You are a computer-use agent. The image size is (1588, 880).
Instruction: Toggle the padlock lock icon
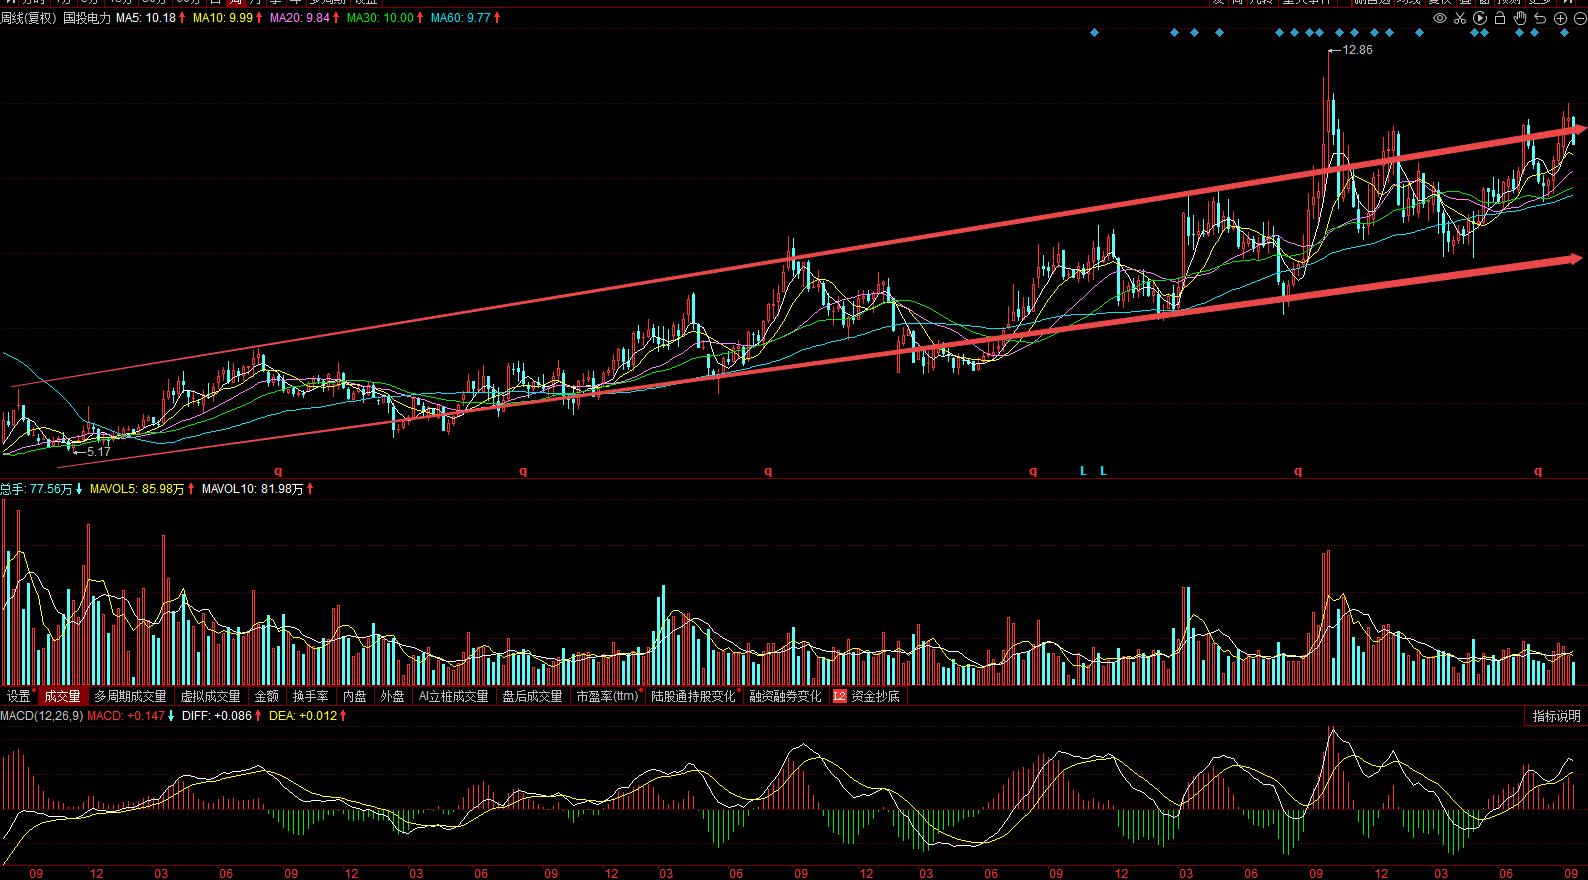pos(1501,18)
